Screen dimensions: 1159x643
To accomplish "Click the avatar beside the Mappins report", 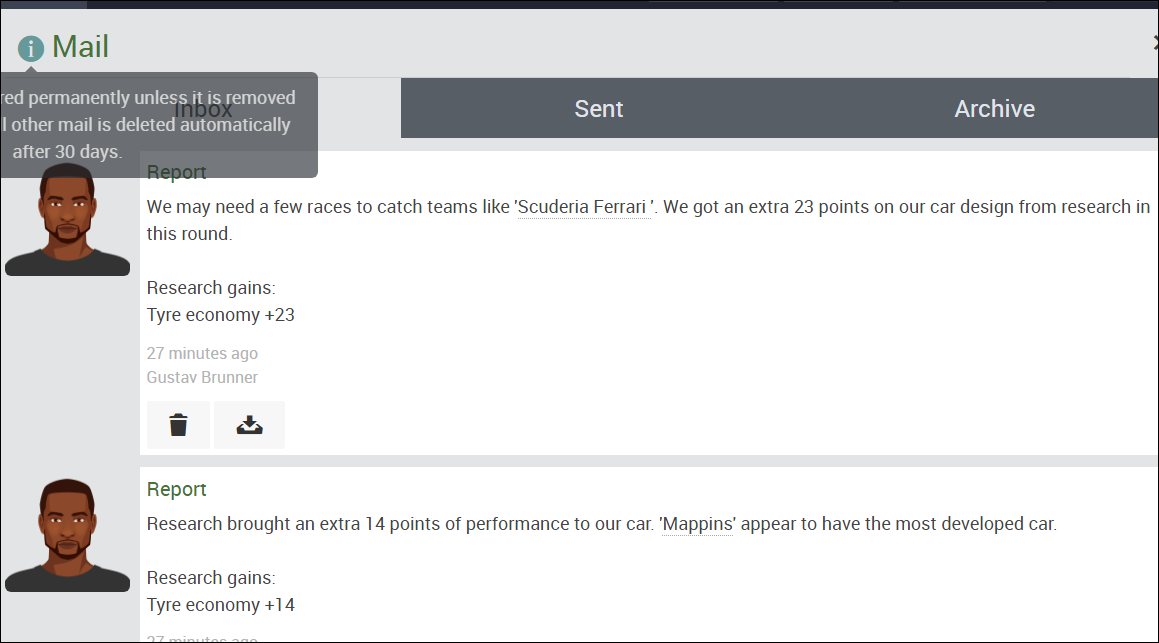I will (67, 535).
